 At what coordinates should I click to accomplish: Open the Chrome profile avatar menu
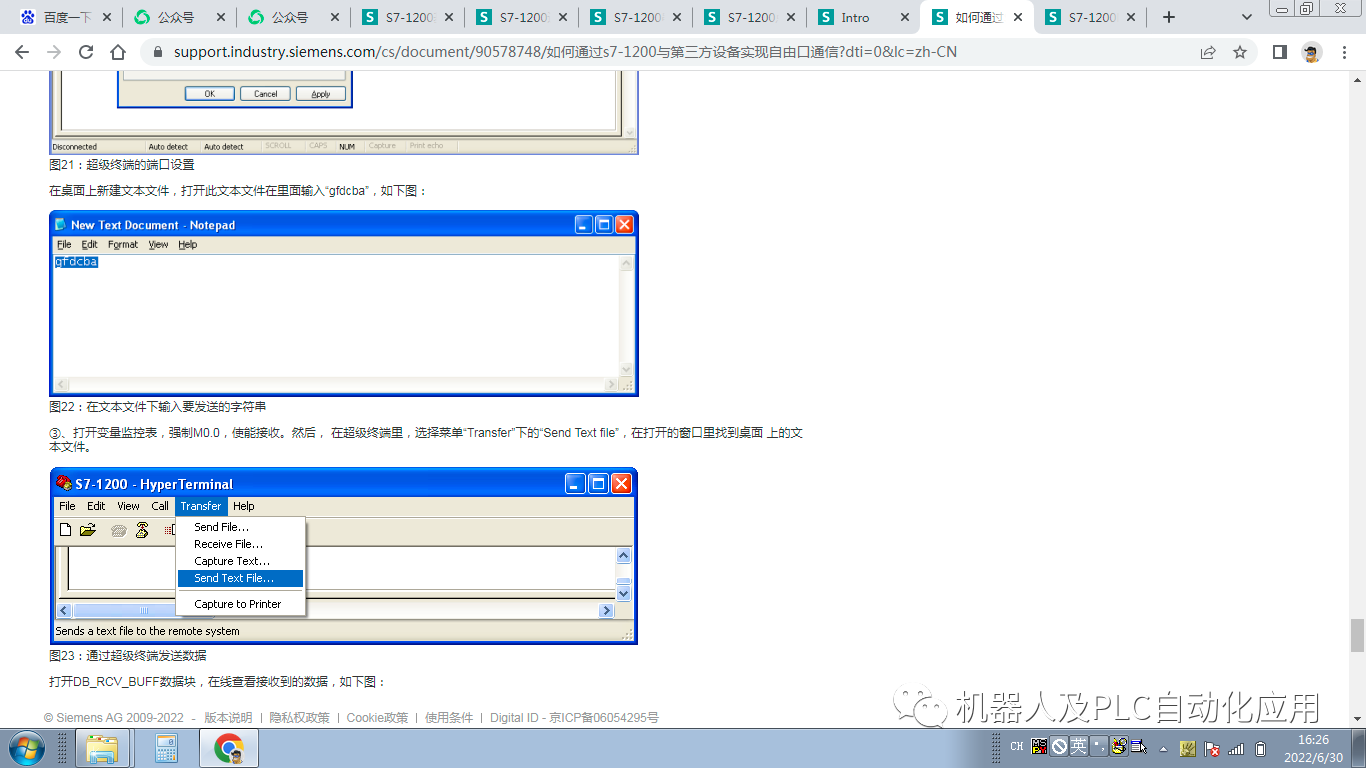pyautogui.click(x=1312, y=52)
